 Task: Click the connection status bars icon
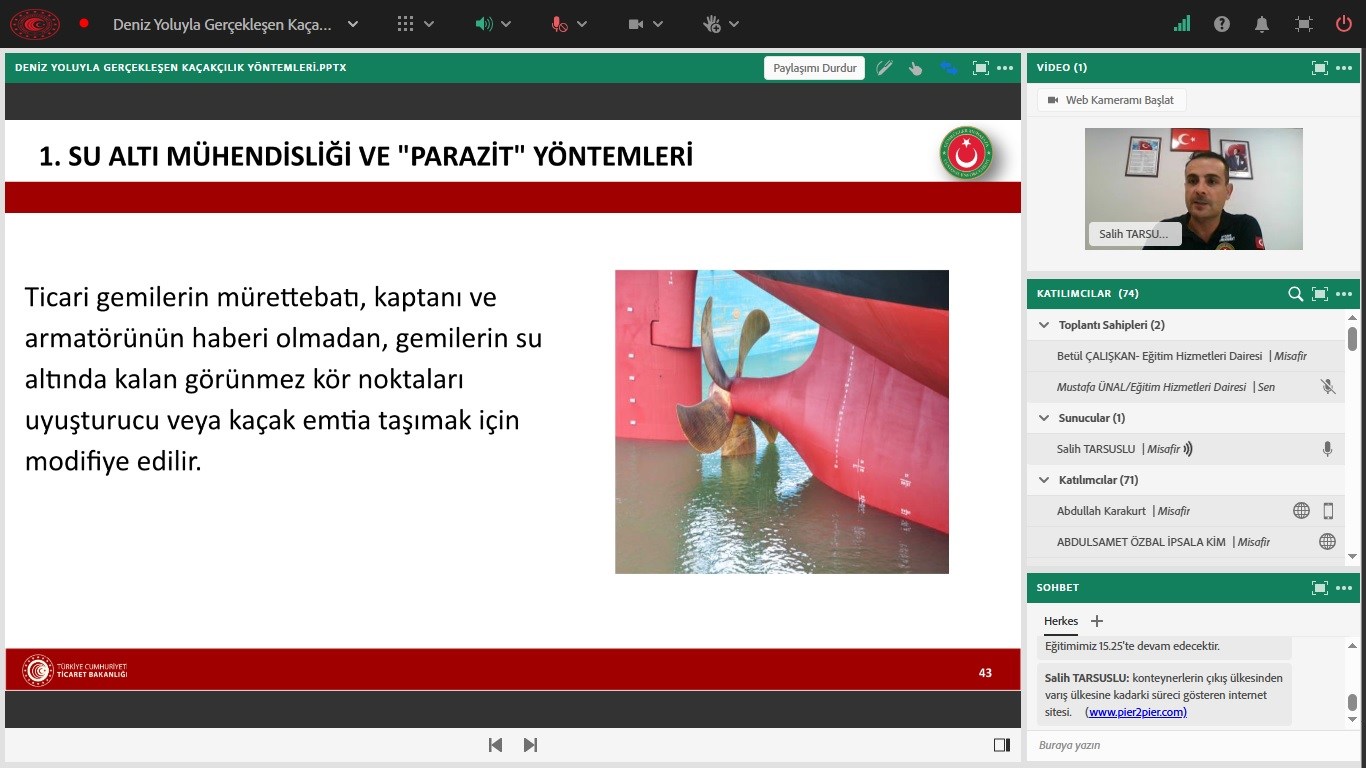[x=1182, y=24]
